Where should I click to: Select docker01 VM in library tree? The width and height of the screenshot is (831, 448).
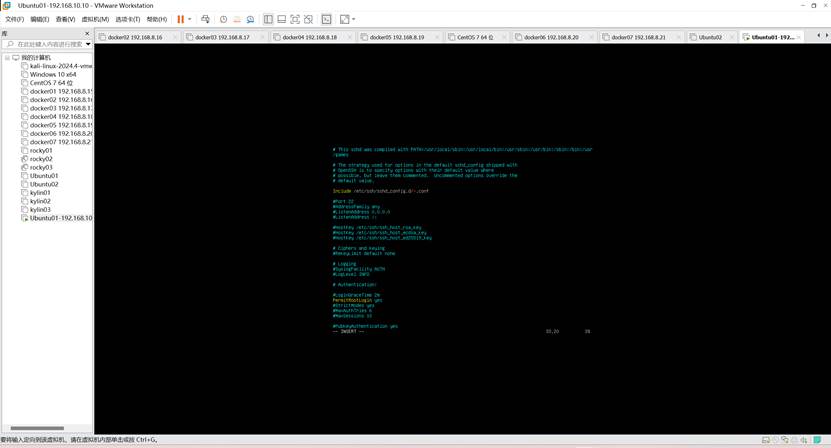[60, 91]
